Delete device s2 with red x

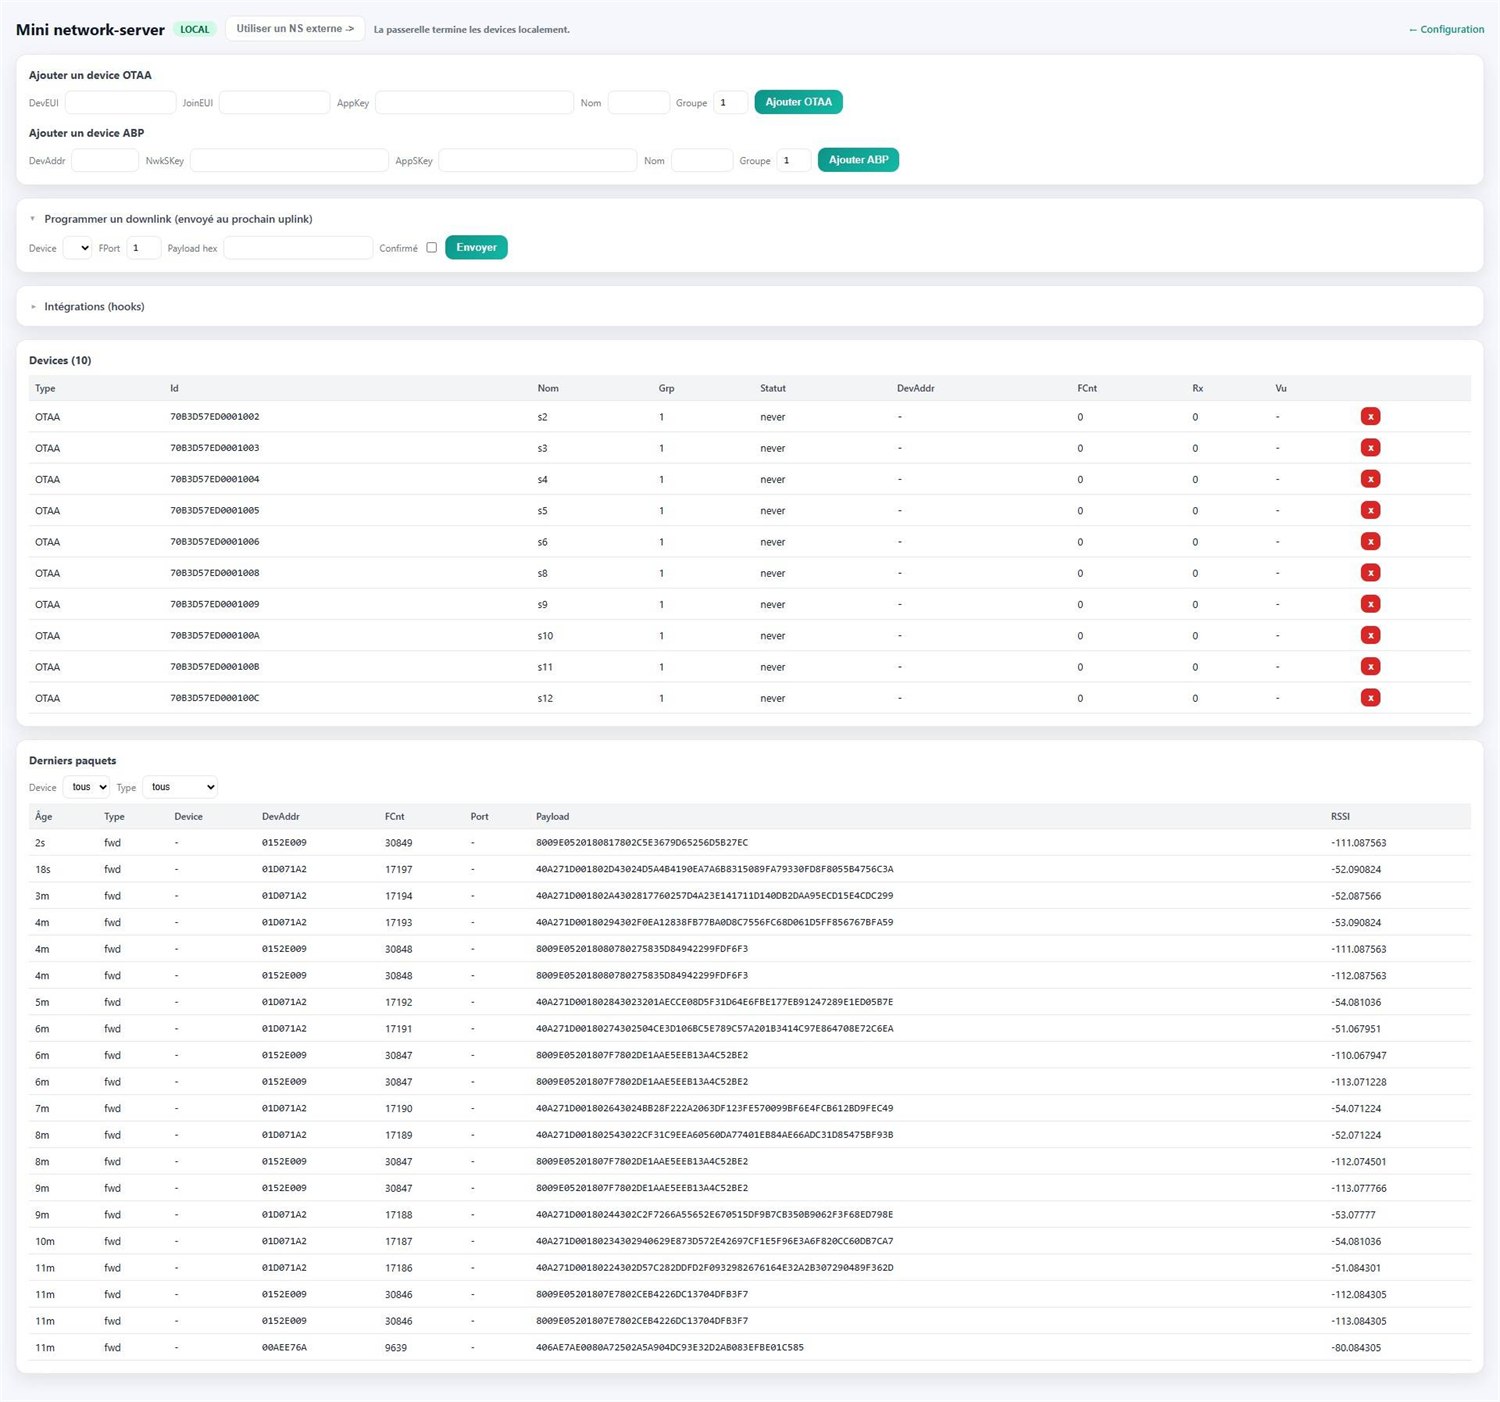tap(1370, 417)
